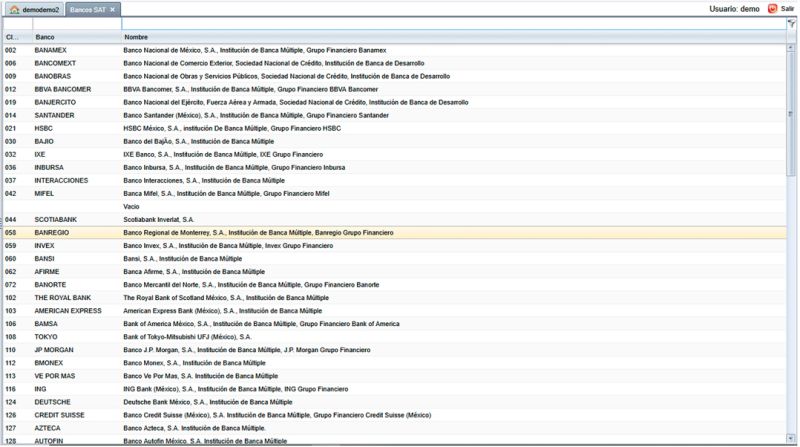The height and width of the screenshot is (447, 800).
Task: Select the SANTANDER row
Action: tap(394, 115)
